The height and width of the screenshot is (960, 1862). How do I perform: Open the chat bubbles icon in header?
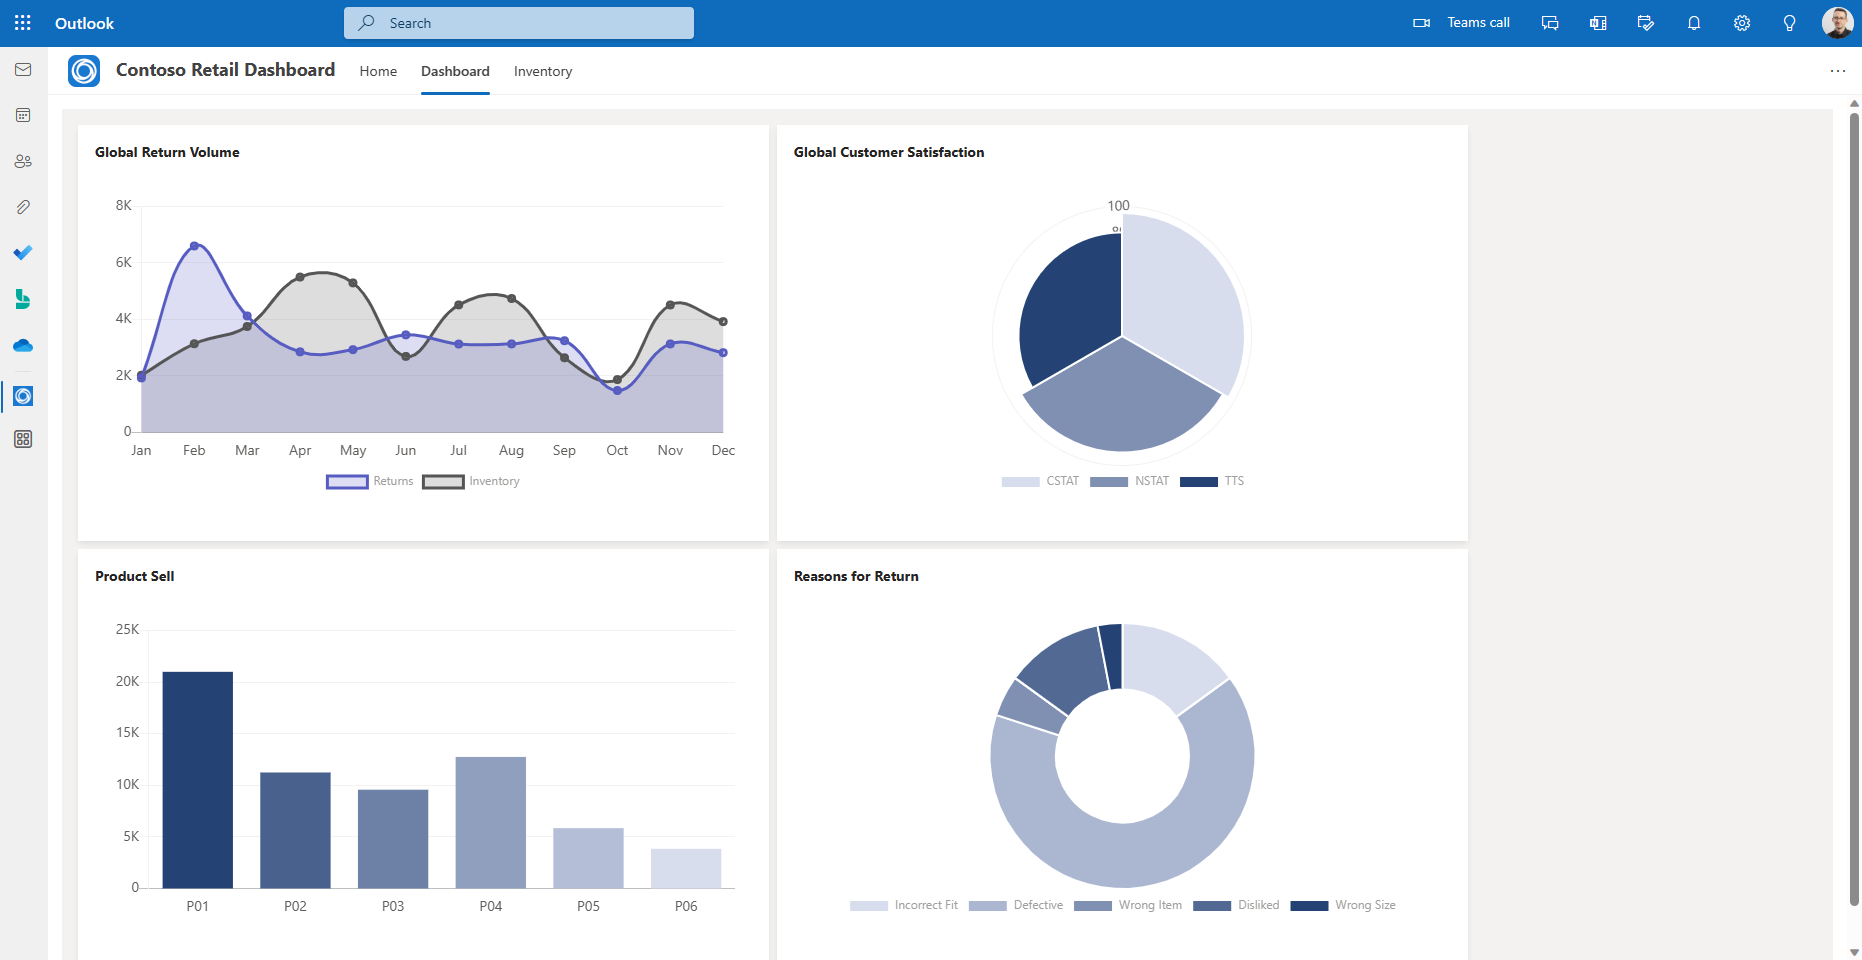click(1550, 23)
